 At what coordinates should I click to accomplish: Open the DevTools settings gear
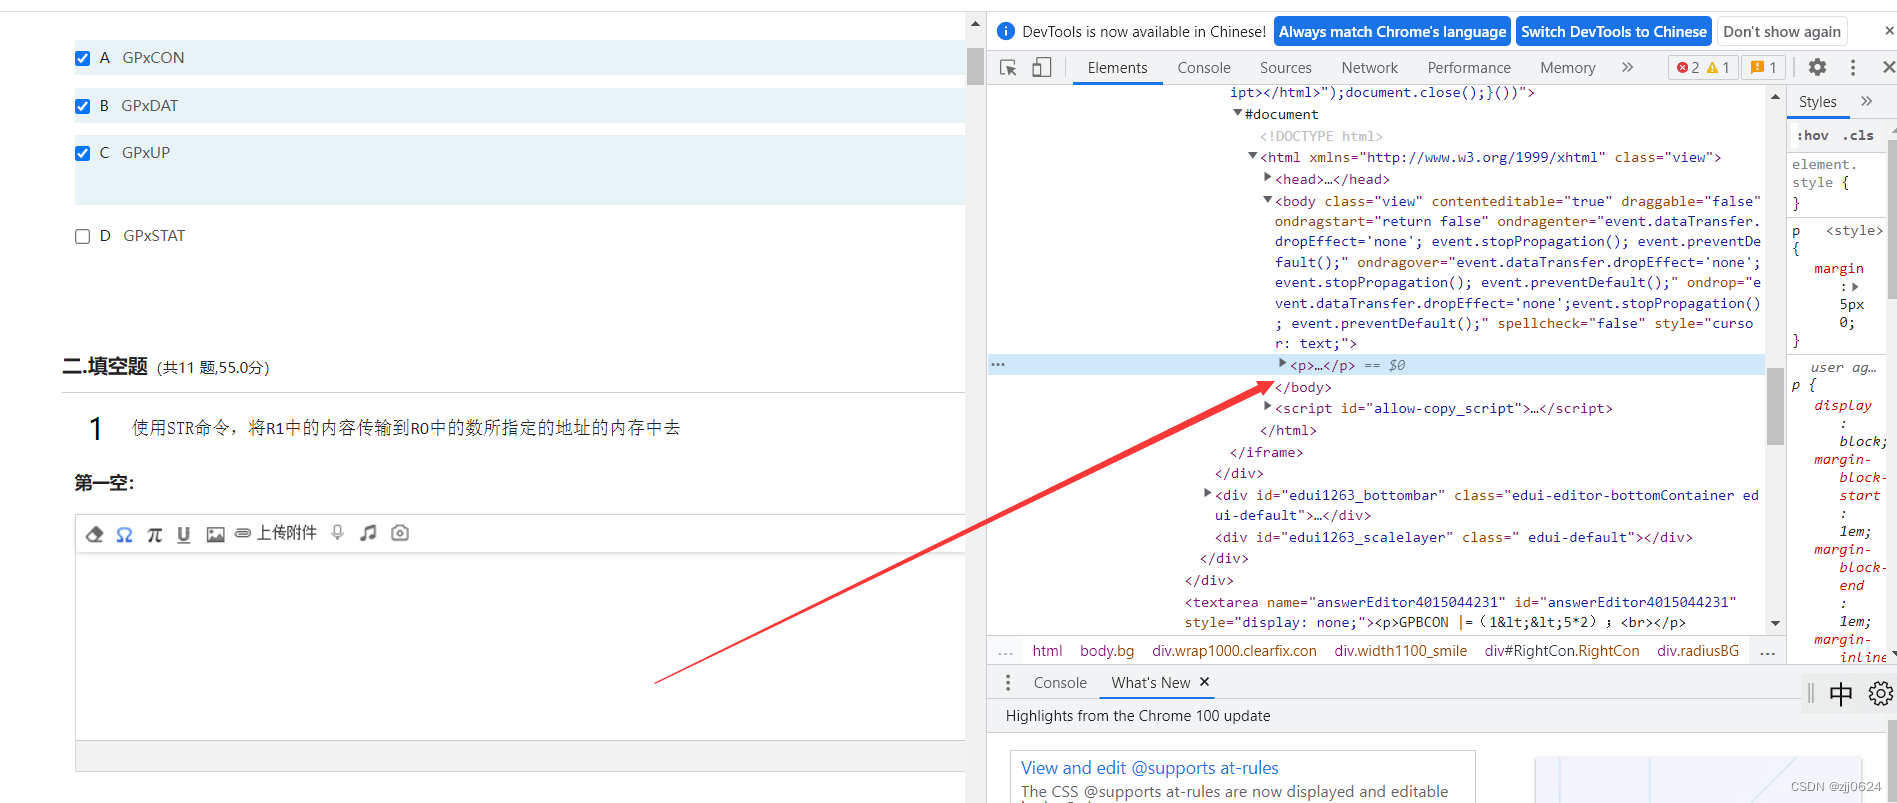pyautogui.click(x=1817, y=67)
